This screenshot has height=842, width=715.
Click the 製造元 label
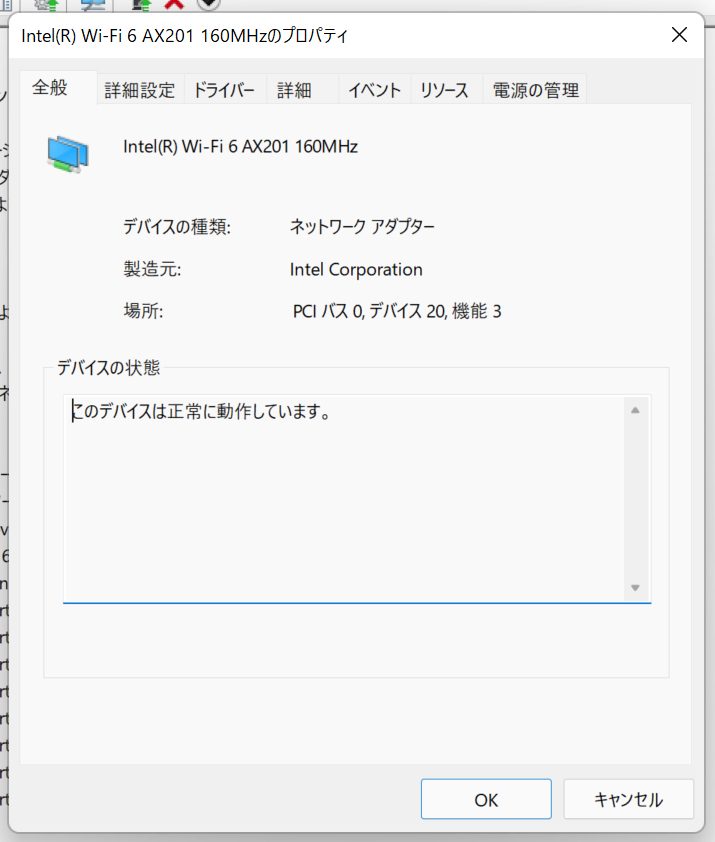coord(153,269)
